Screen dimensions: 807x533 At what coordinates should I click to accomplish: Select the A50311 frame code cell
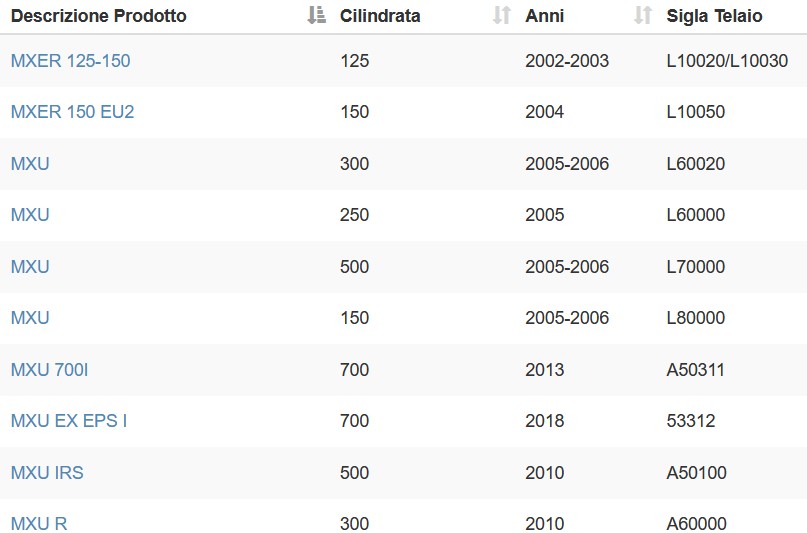tap(695, 369)
